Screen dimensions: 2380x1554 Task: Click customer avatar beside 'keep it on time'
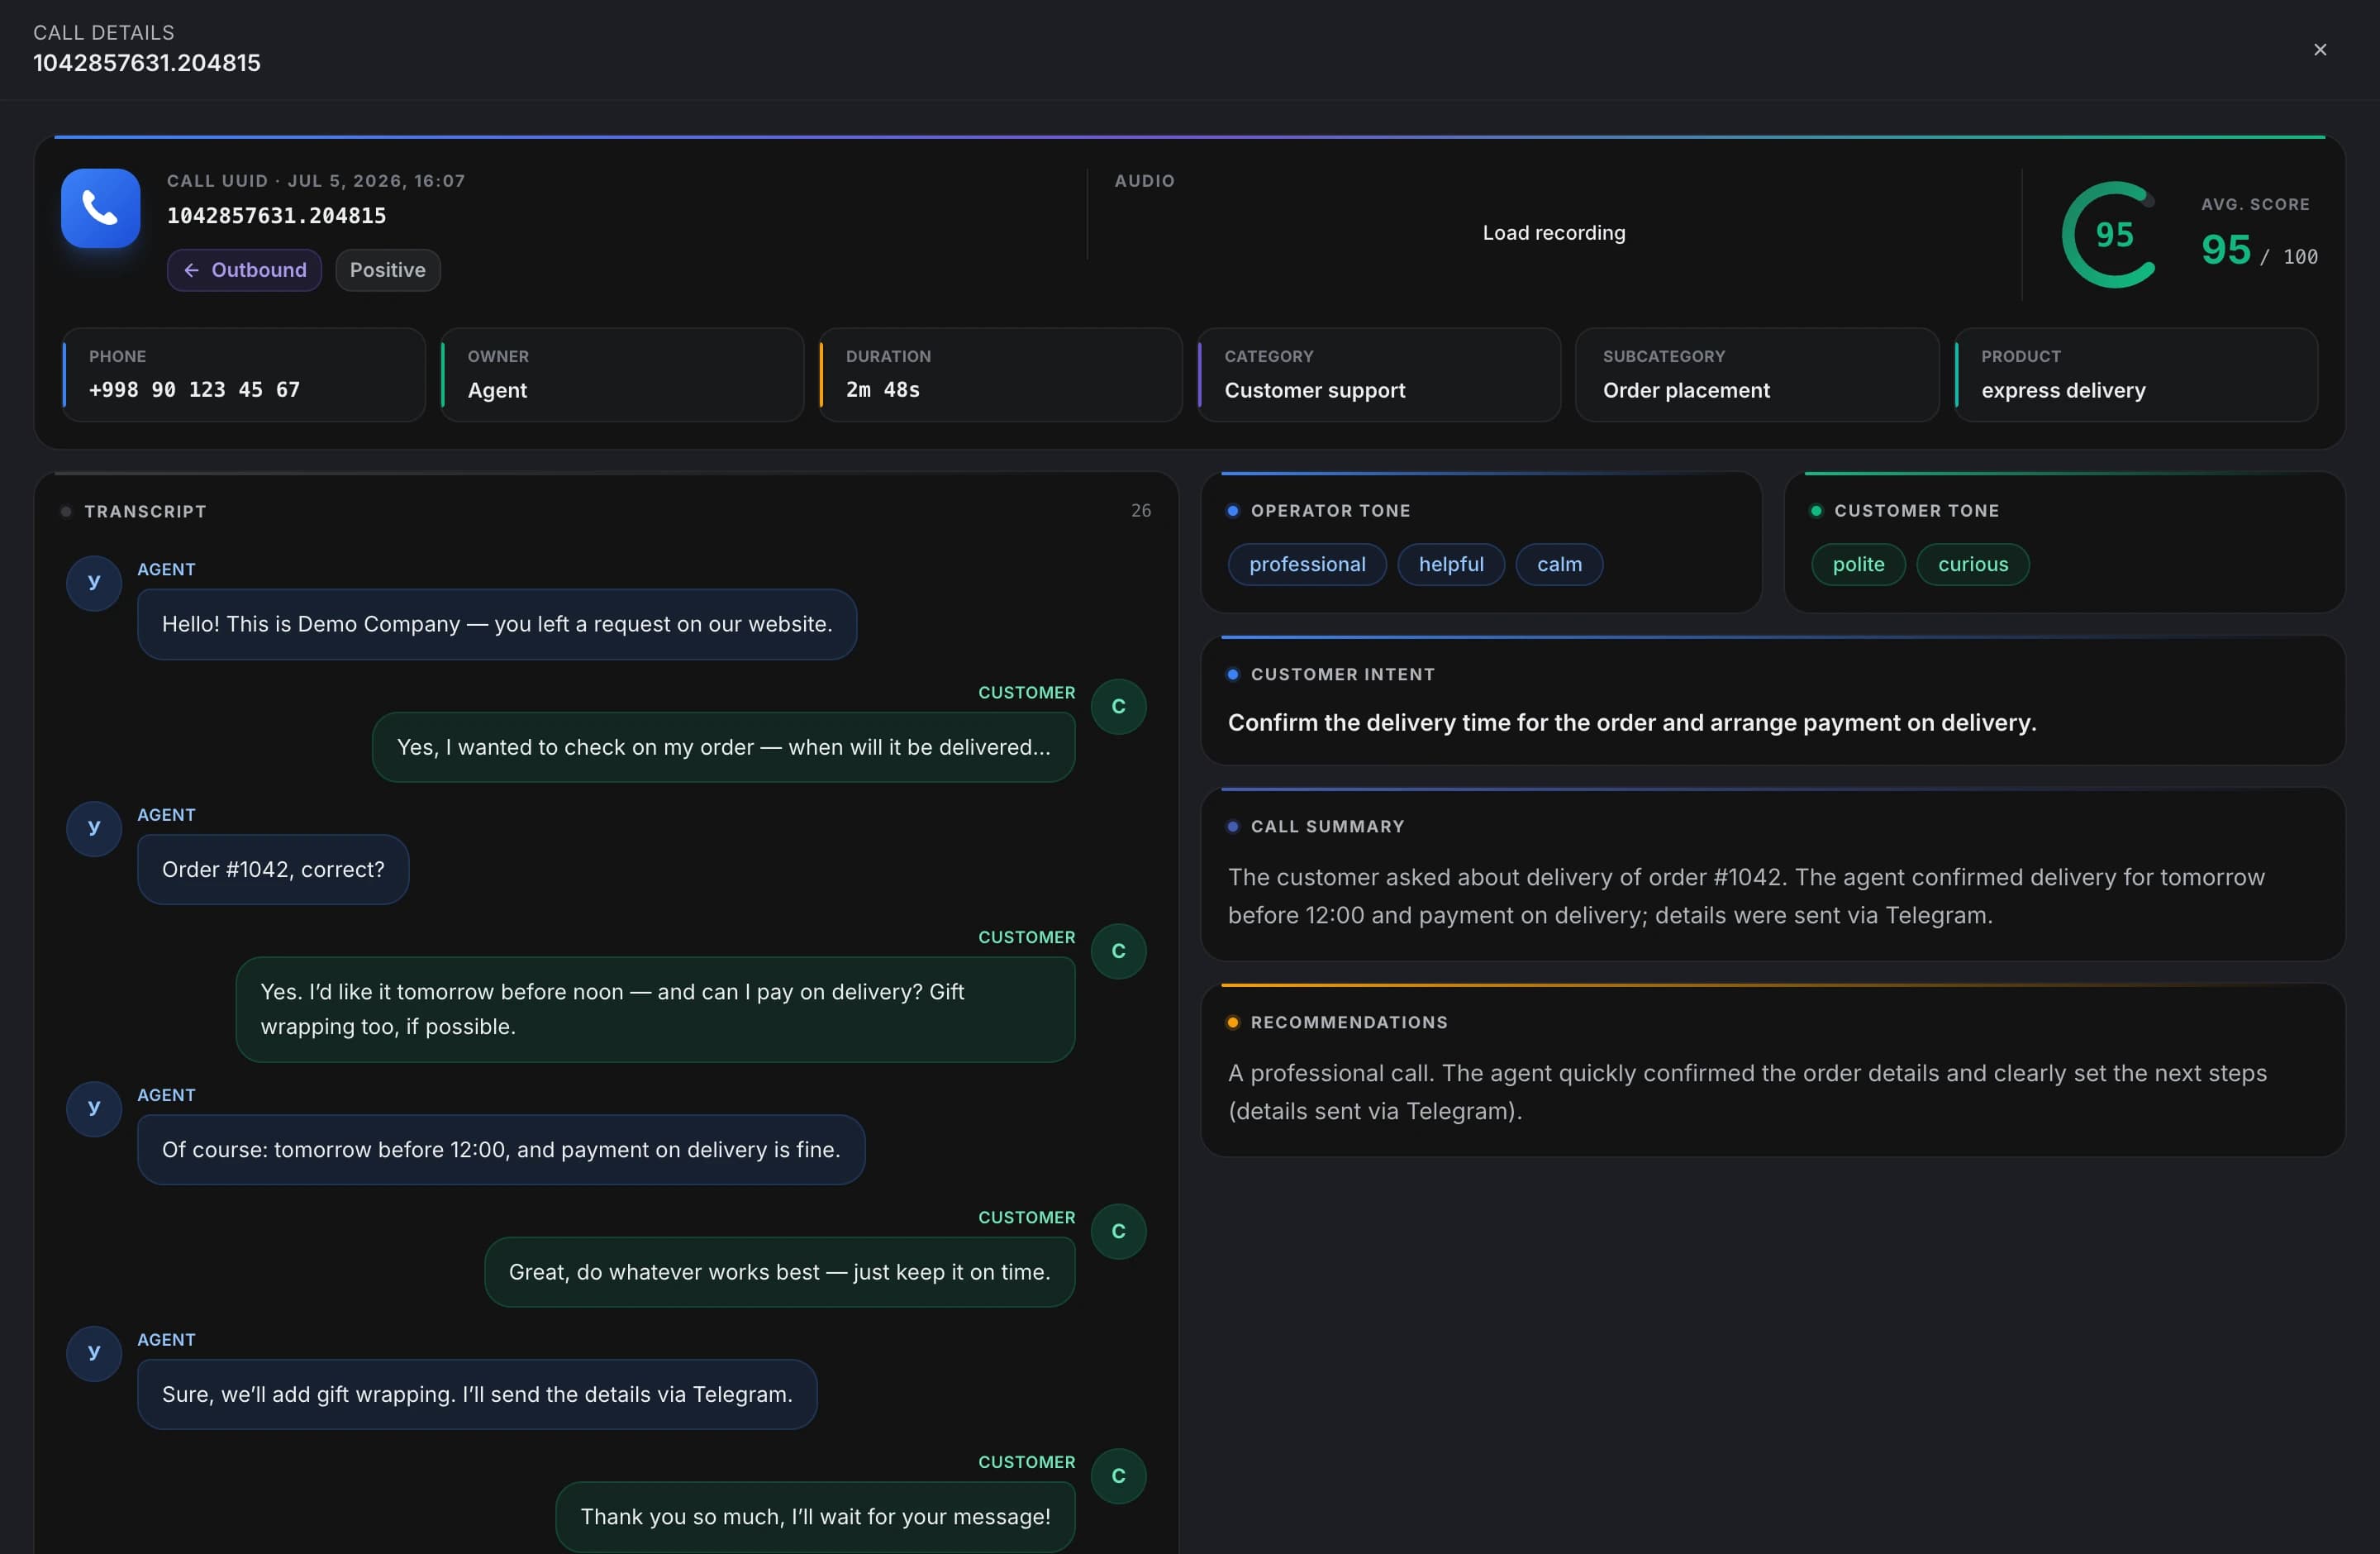point(1118,1232)
